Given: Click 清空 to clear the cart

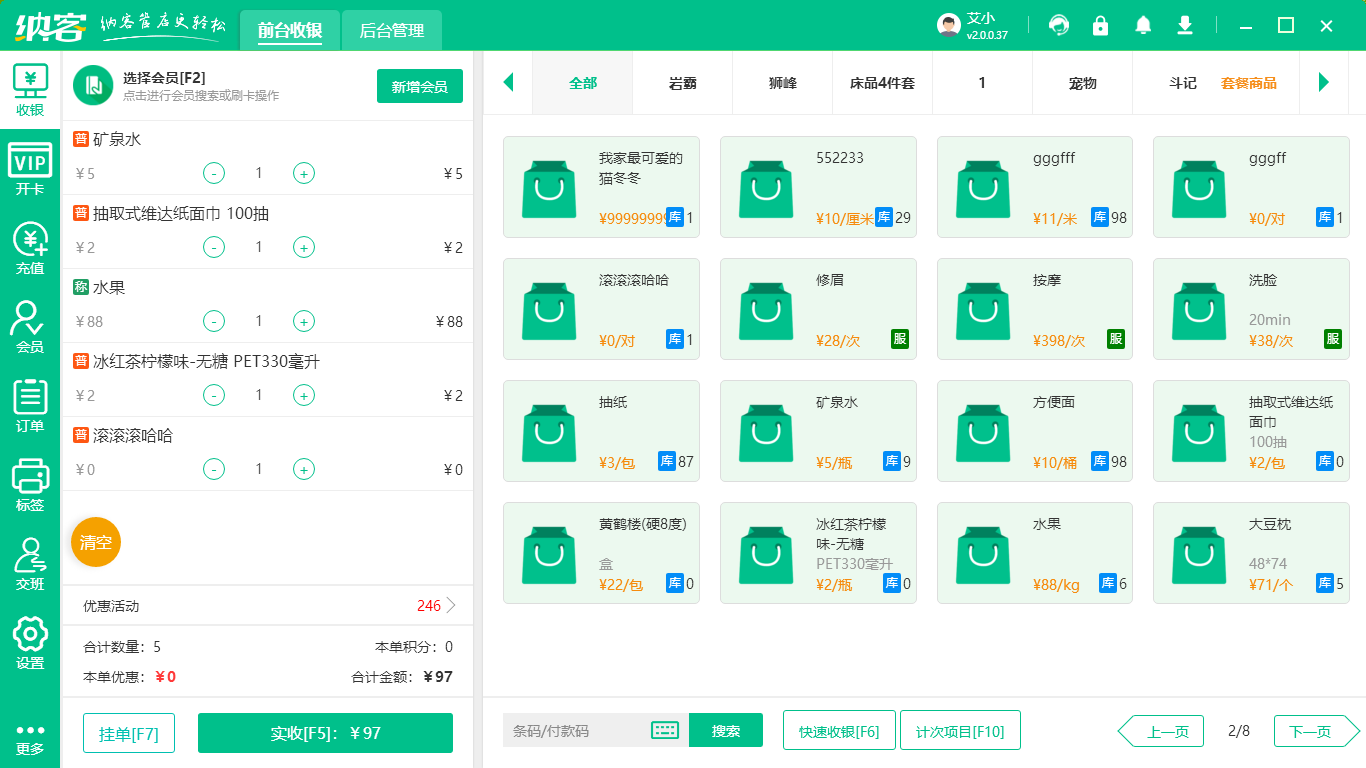Looking at the screenshot, I should coord(95,541).
